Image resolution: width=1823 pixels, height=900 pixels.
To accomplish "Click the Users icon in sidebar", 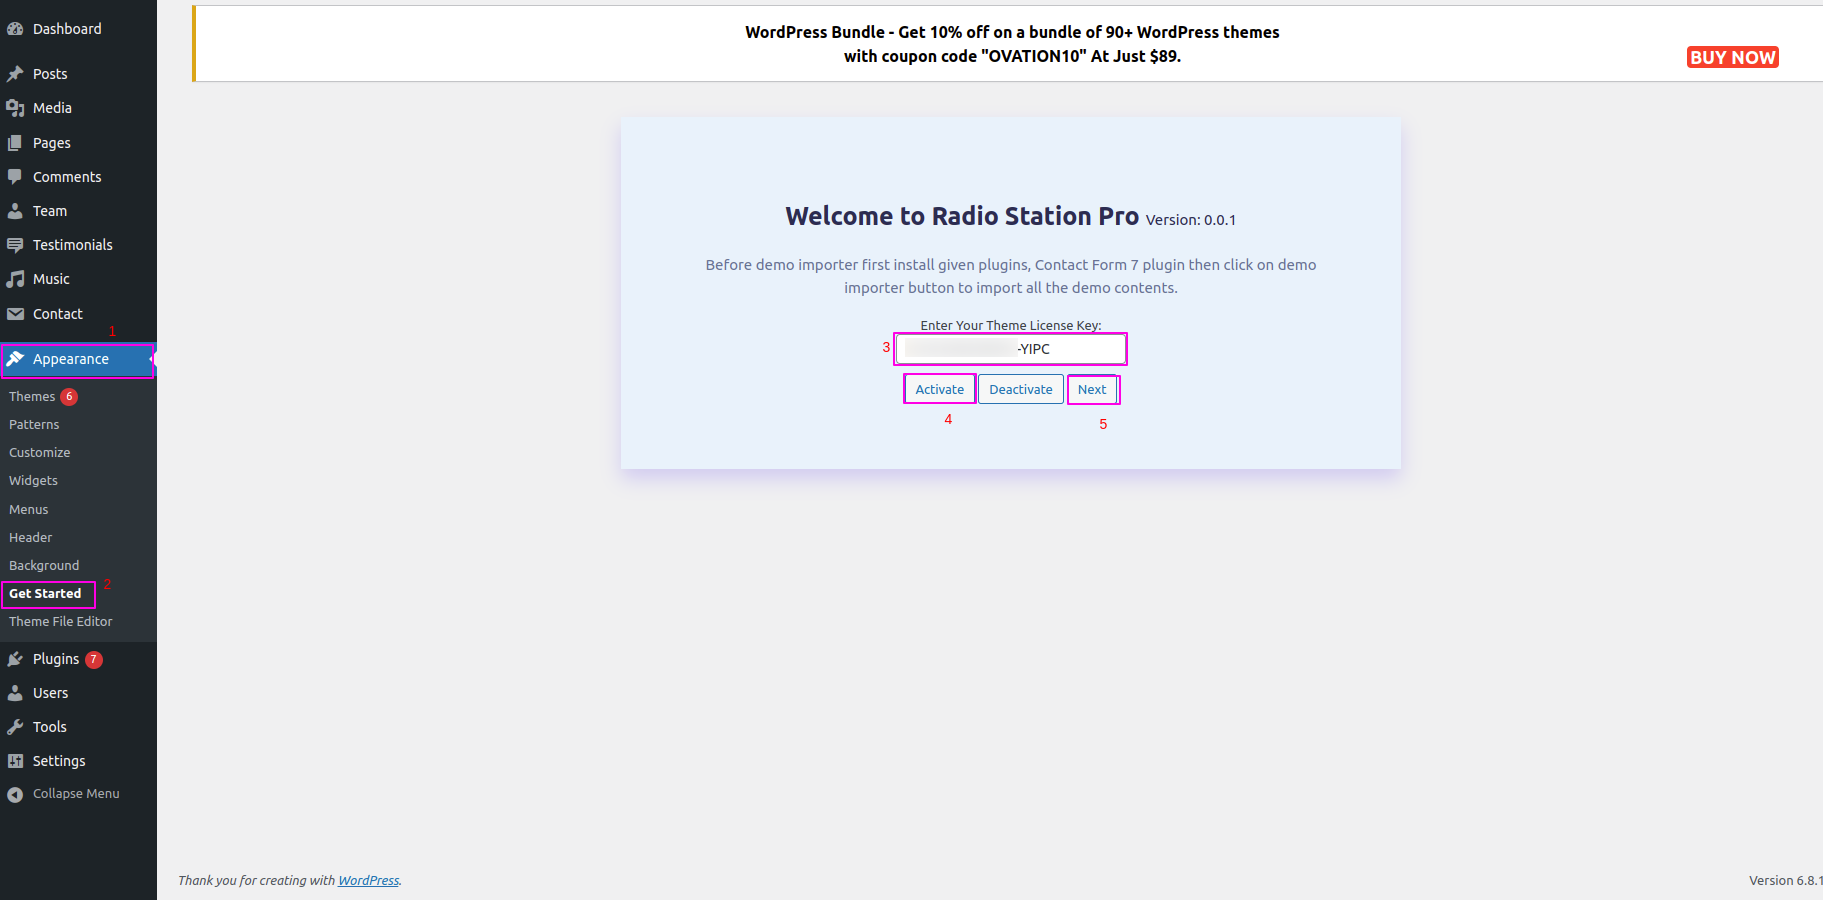I will tap(15, 693).
